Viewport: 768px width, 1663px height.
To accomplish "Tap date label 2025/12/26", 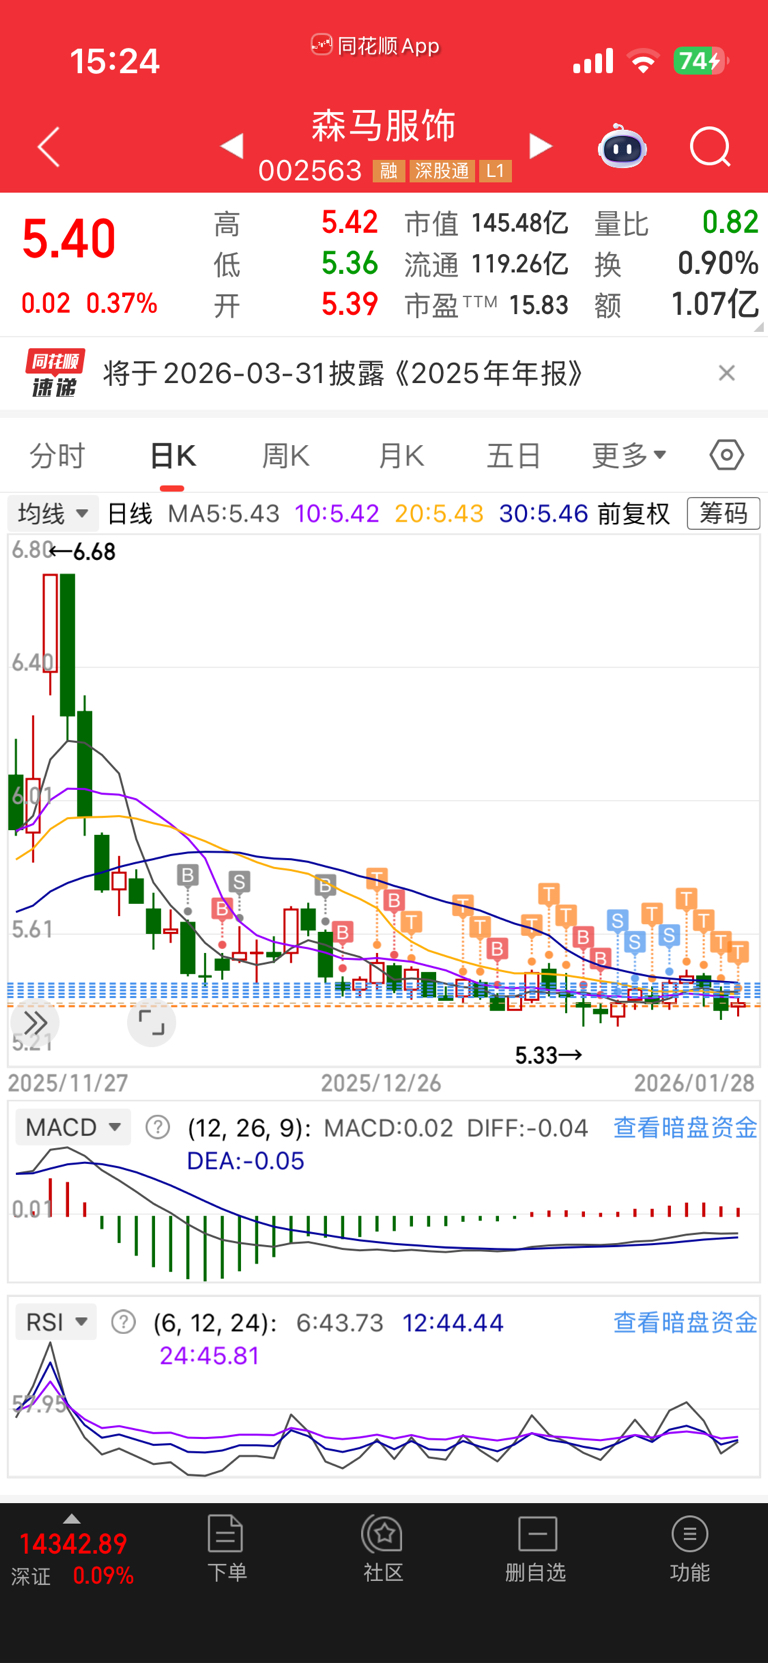I will tap(381, 1083).
